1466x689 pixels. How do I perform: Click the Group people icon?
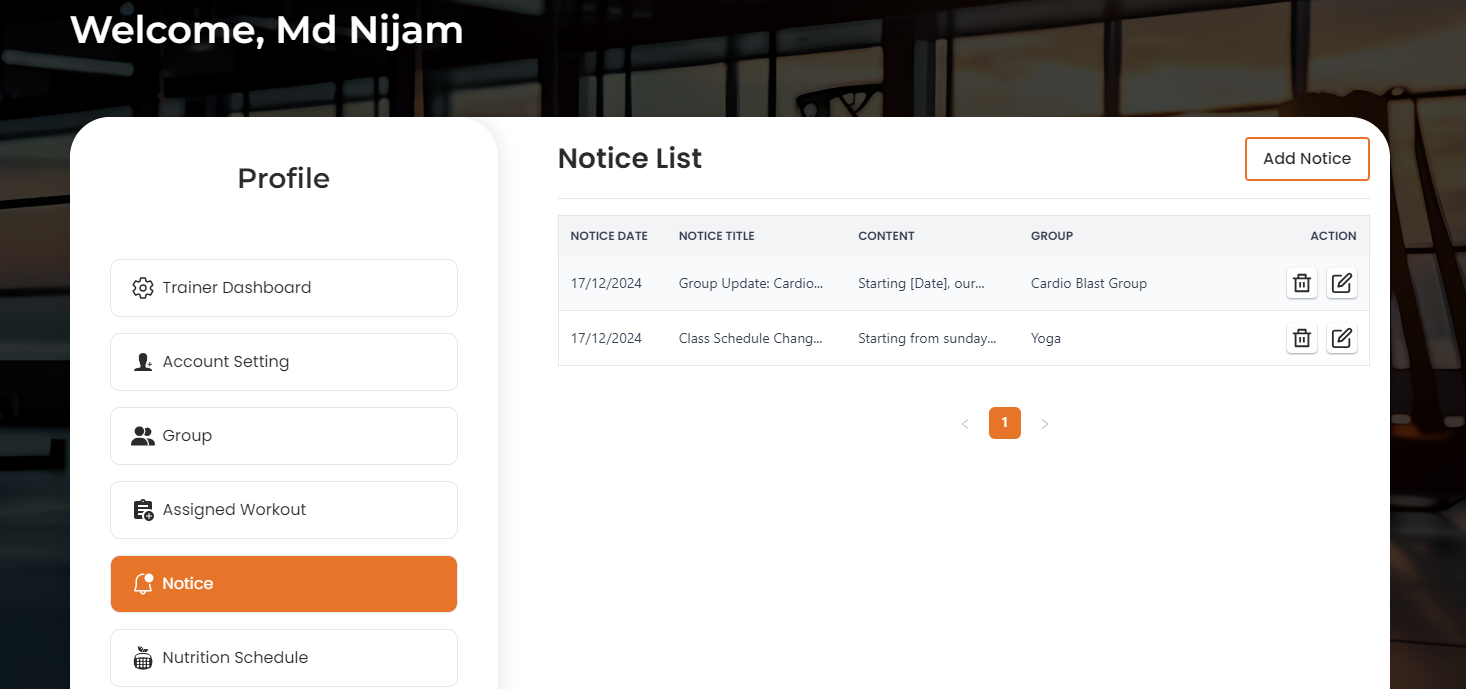coord(143,436)
